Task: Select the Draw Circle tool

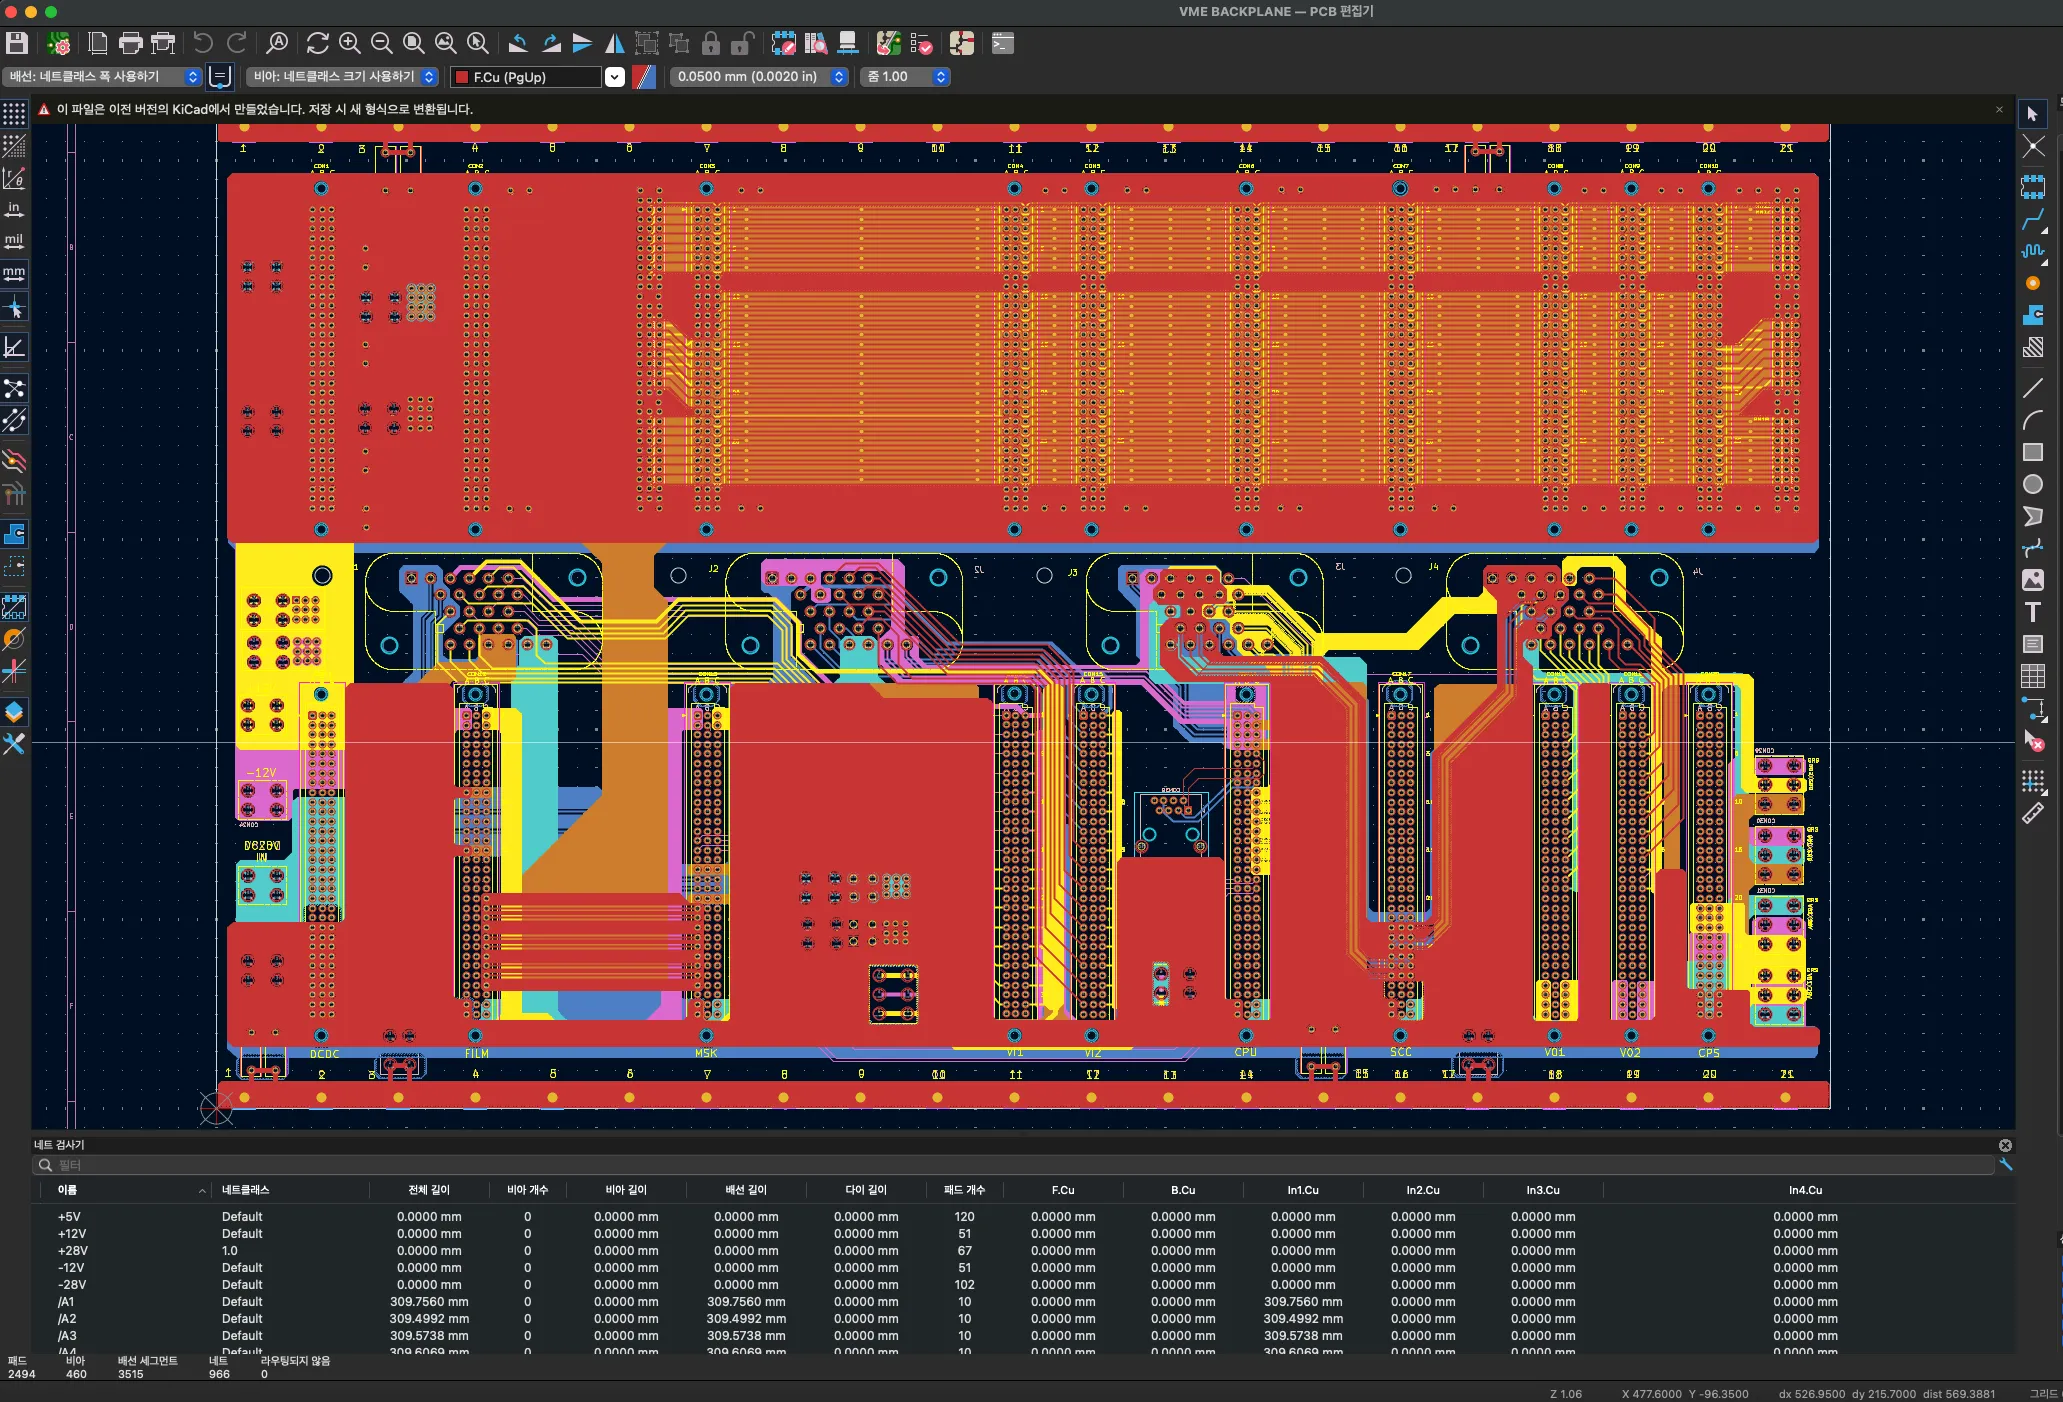Action: [x=2032, y=484]
